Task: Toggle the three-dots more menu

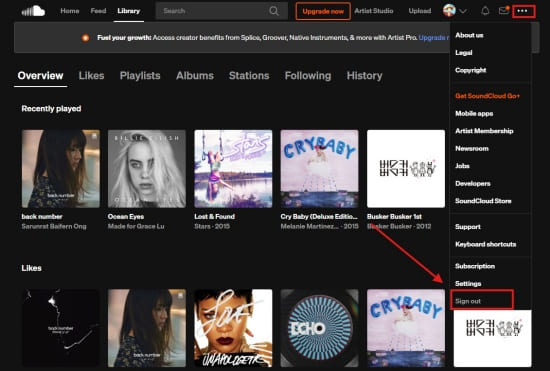Action: click(523, 11)
